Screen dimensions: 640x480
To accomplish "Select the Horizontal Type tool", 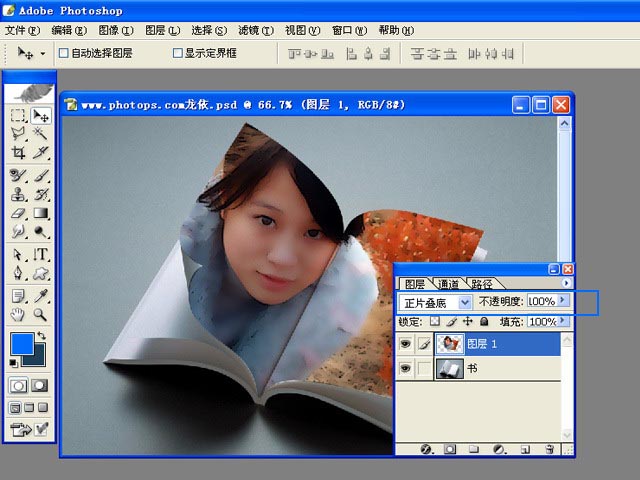I will coord(41,254).
